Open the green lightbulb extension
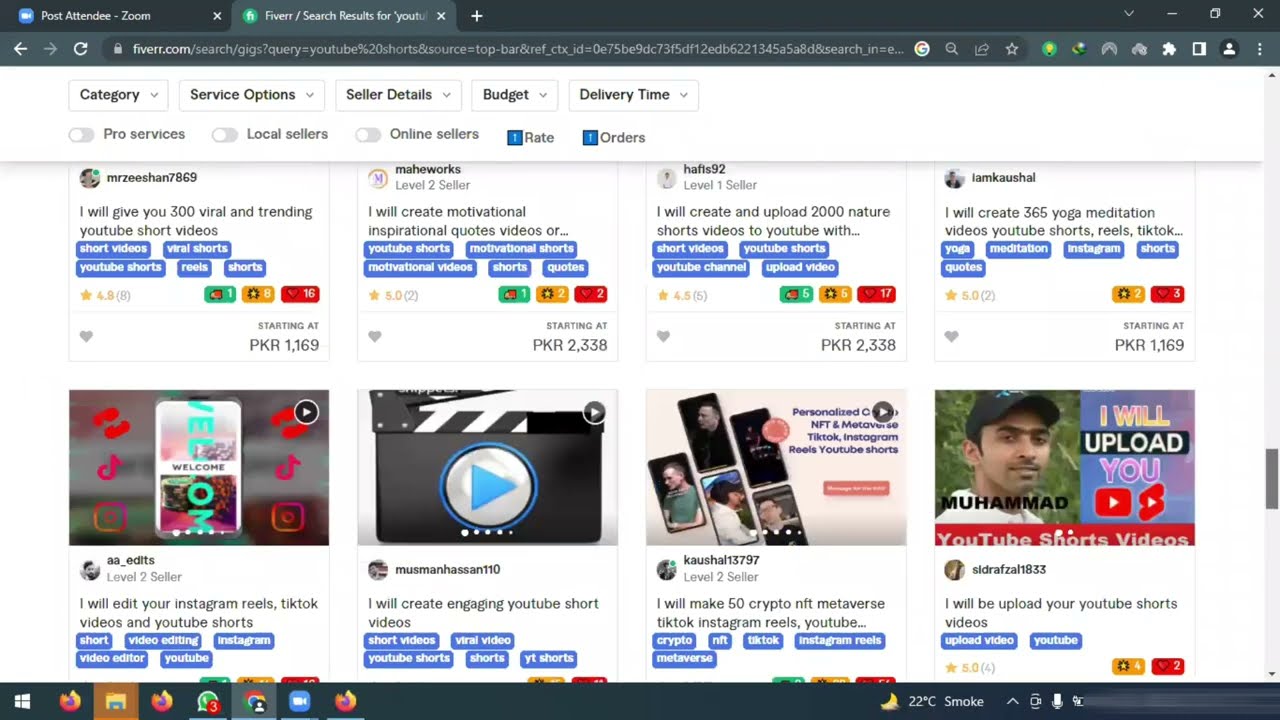Image resolution: width=1280 pixels, height=720 pixels. coord(1049,48)
